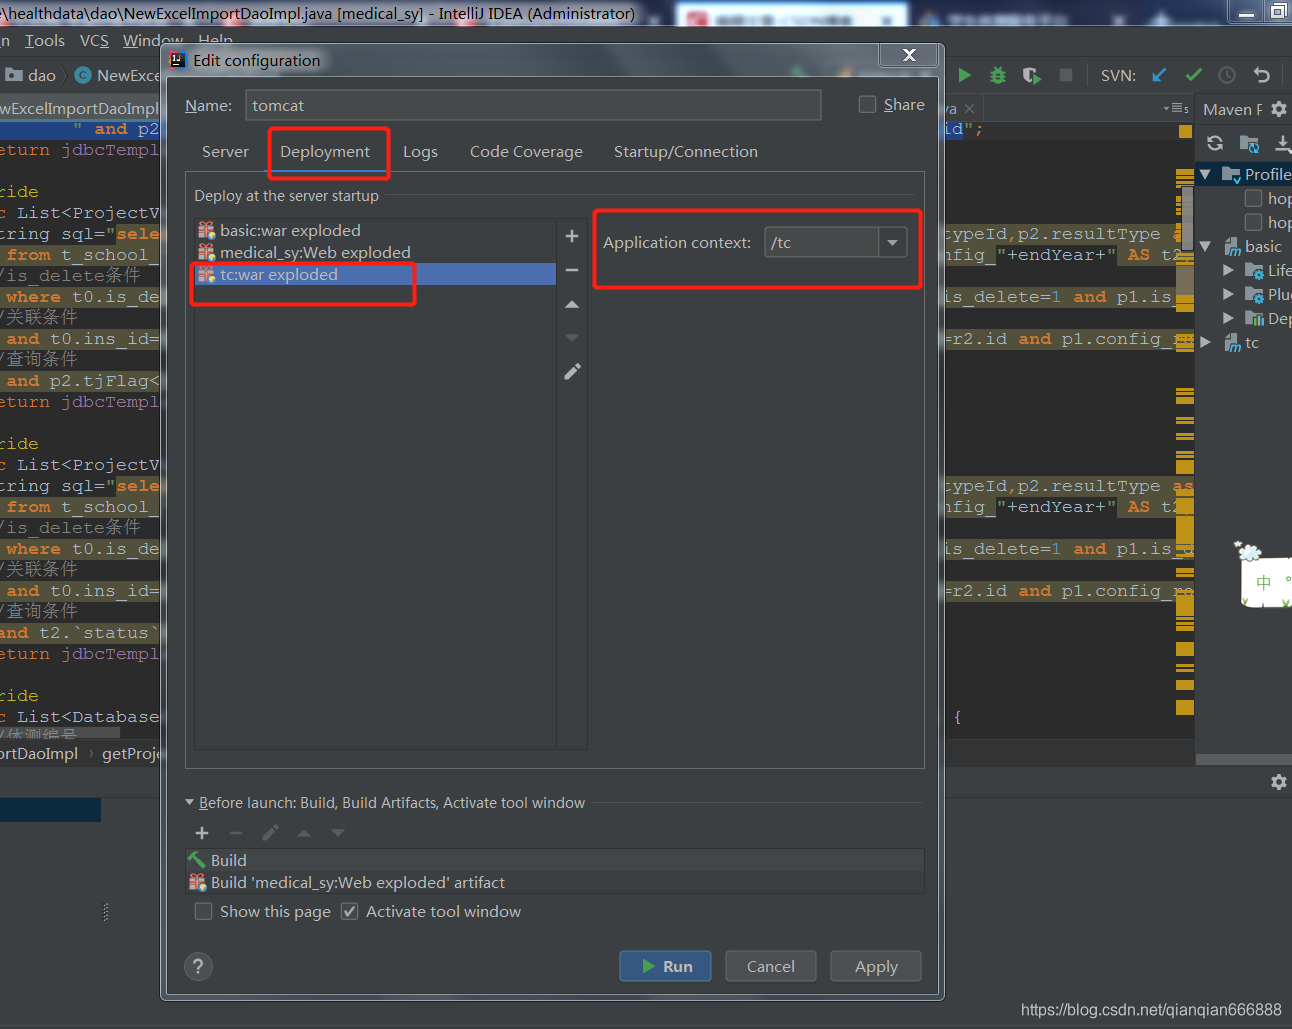This screenshot has height=1029, width=1292.
Task: Select Build 'medical_sy:Web exploded' artifact task
Action: (x=555, y=882)
